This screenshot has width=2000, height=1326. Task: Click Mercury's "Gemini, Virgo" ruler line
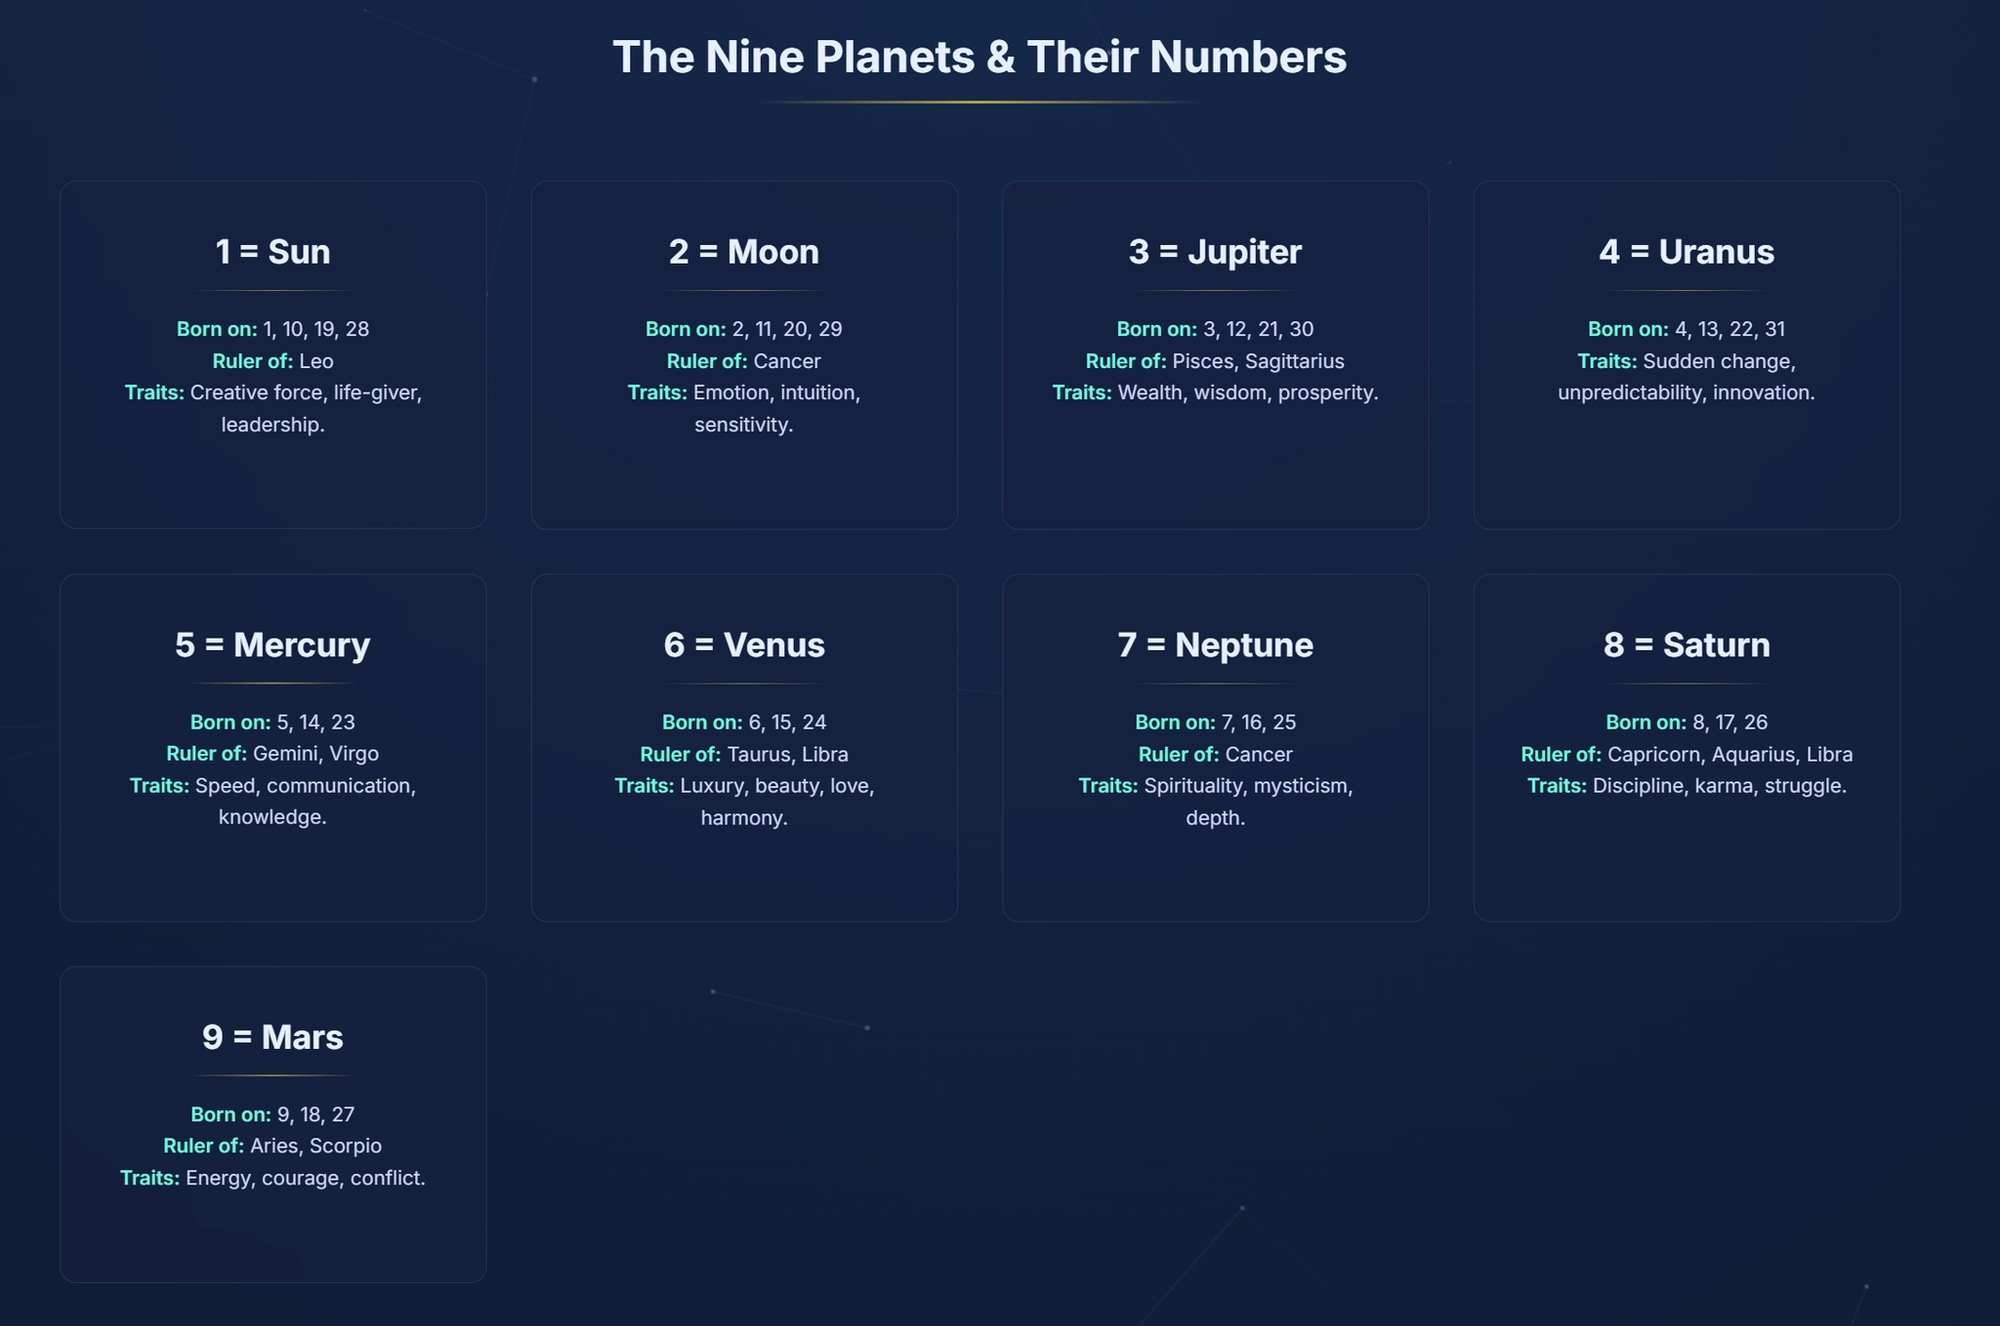pyautogui.click(x=315, y=753)
